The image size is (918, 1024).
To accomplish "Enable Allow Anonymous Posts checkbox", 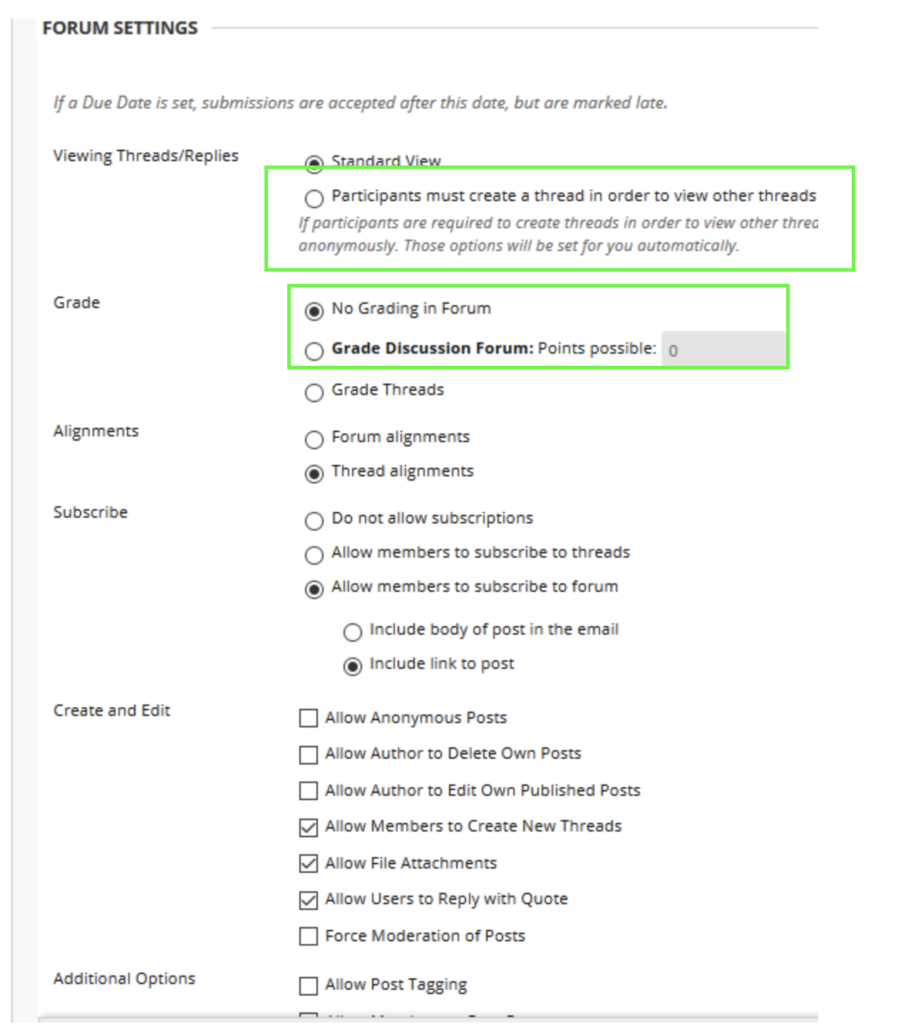I will [x=309, y=718].
